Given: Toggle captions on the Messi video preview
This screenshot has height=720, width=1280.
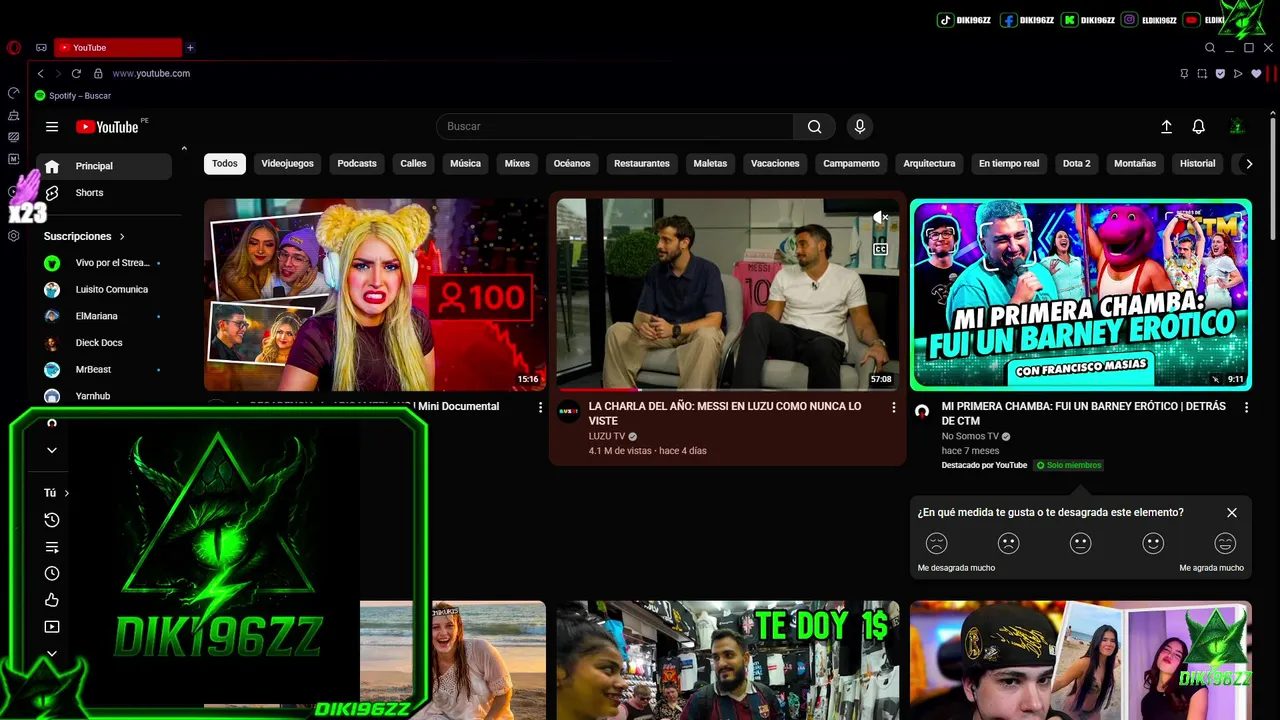Looking at the screenshot, I should pyautogui.click(x=880, y=250).
